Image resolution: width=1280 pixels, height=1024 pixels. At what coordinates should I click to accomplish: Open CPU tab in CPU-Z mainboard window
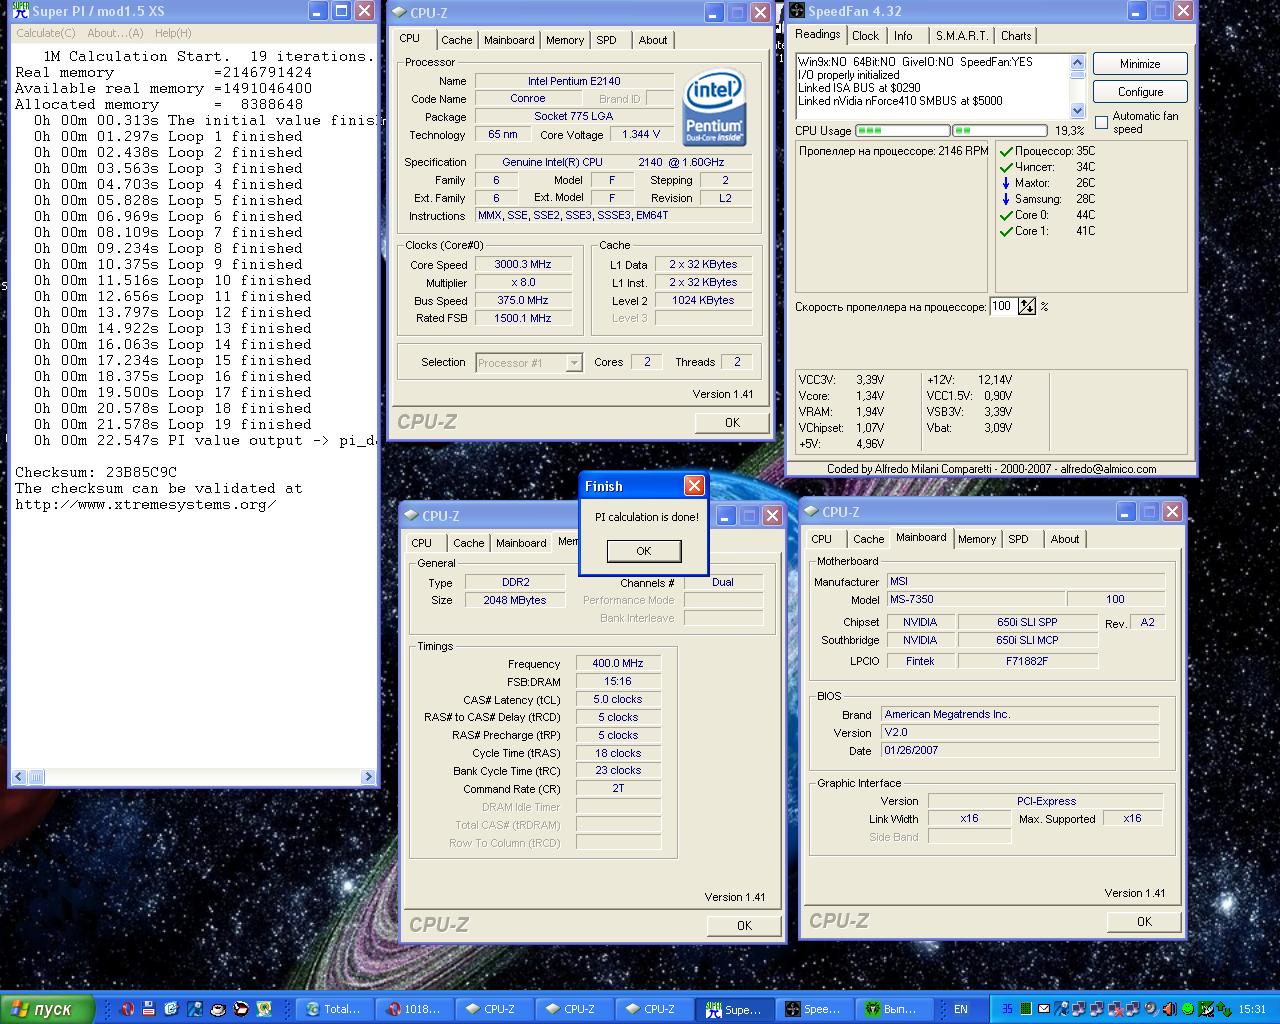click(822, 539)
